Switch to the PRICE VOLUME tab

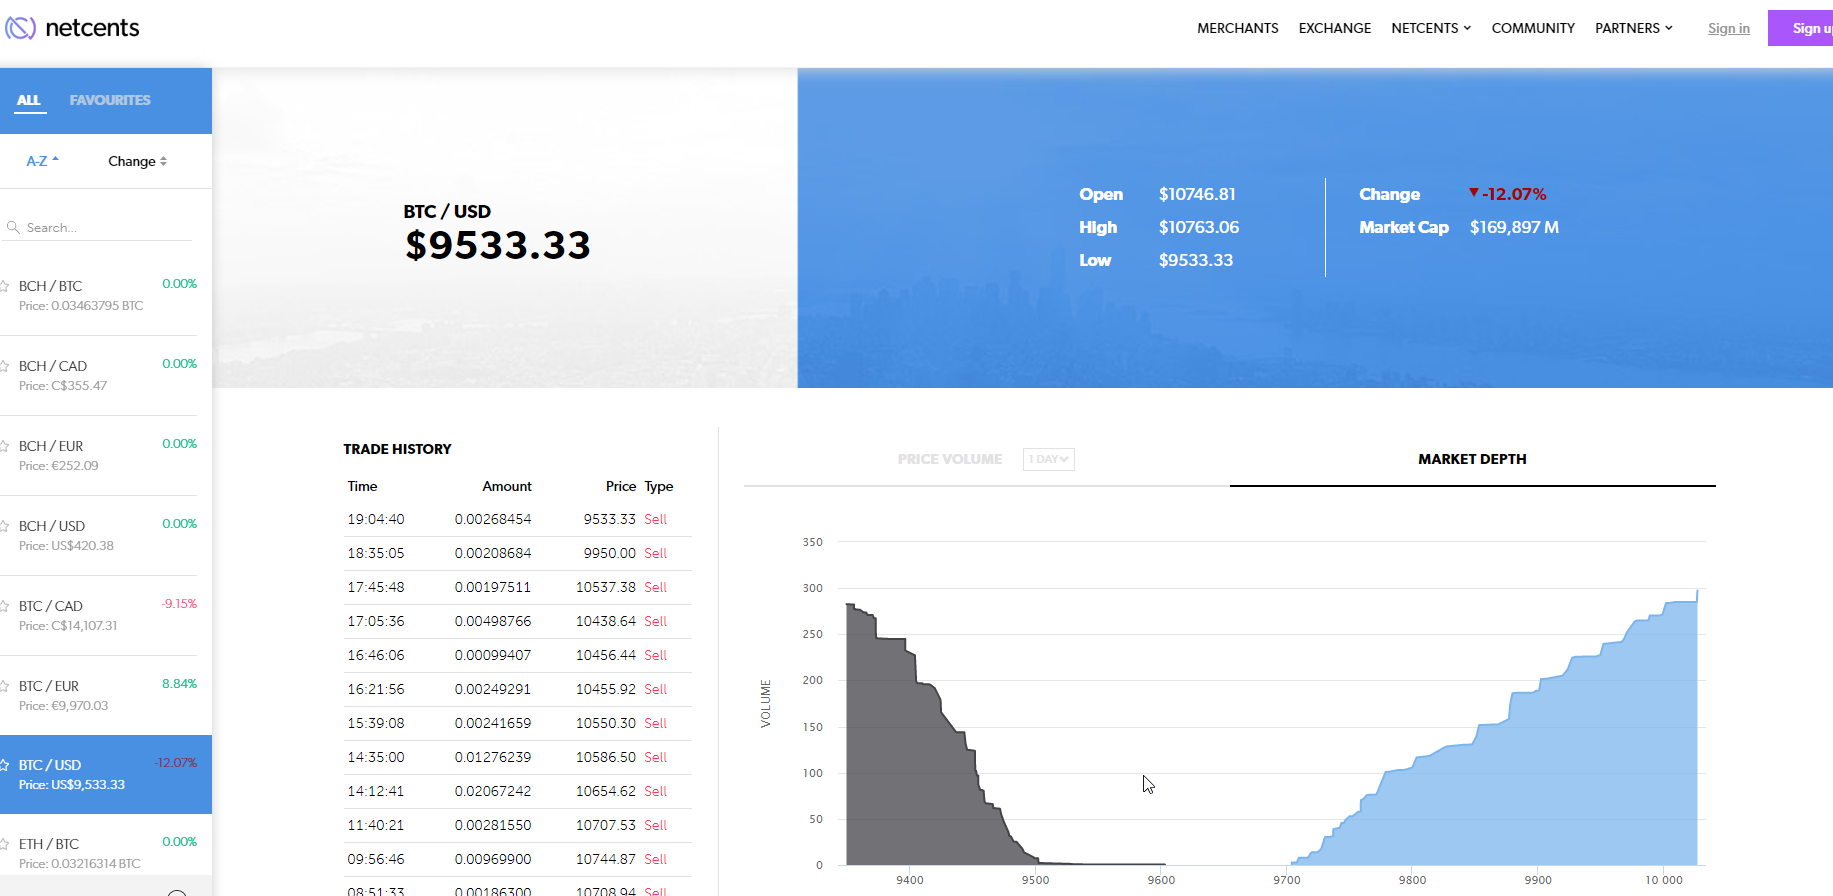(x=950, y=459)
